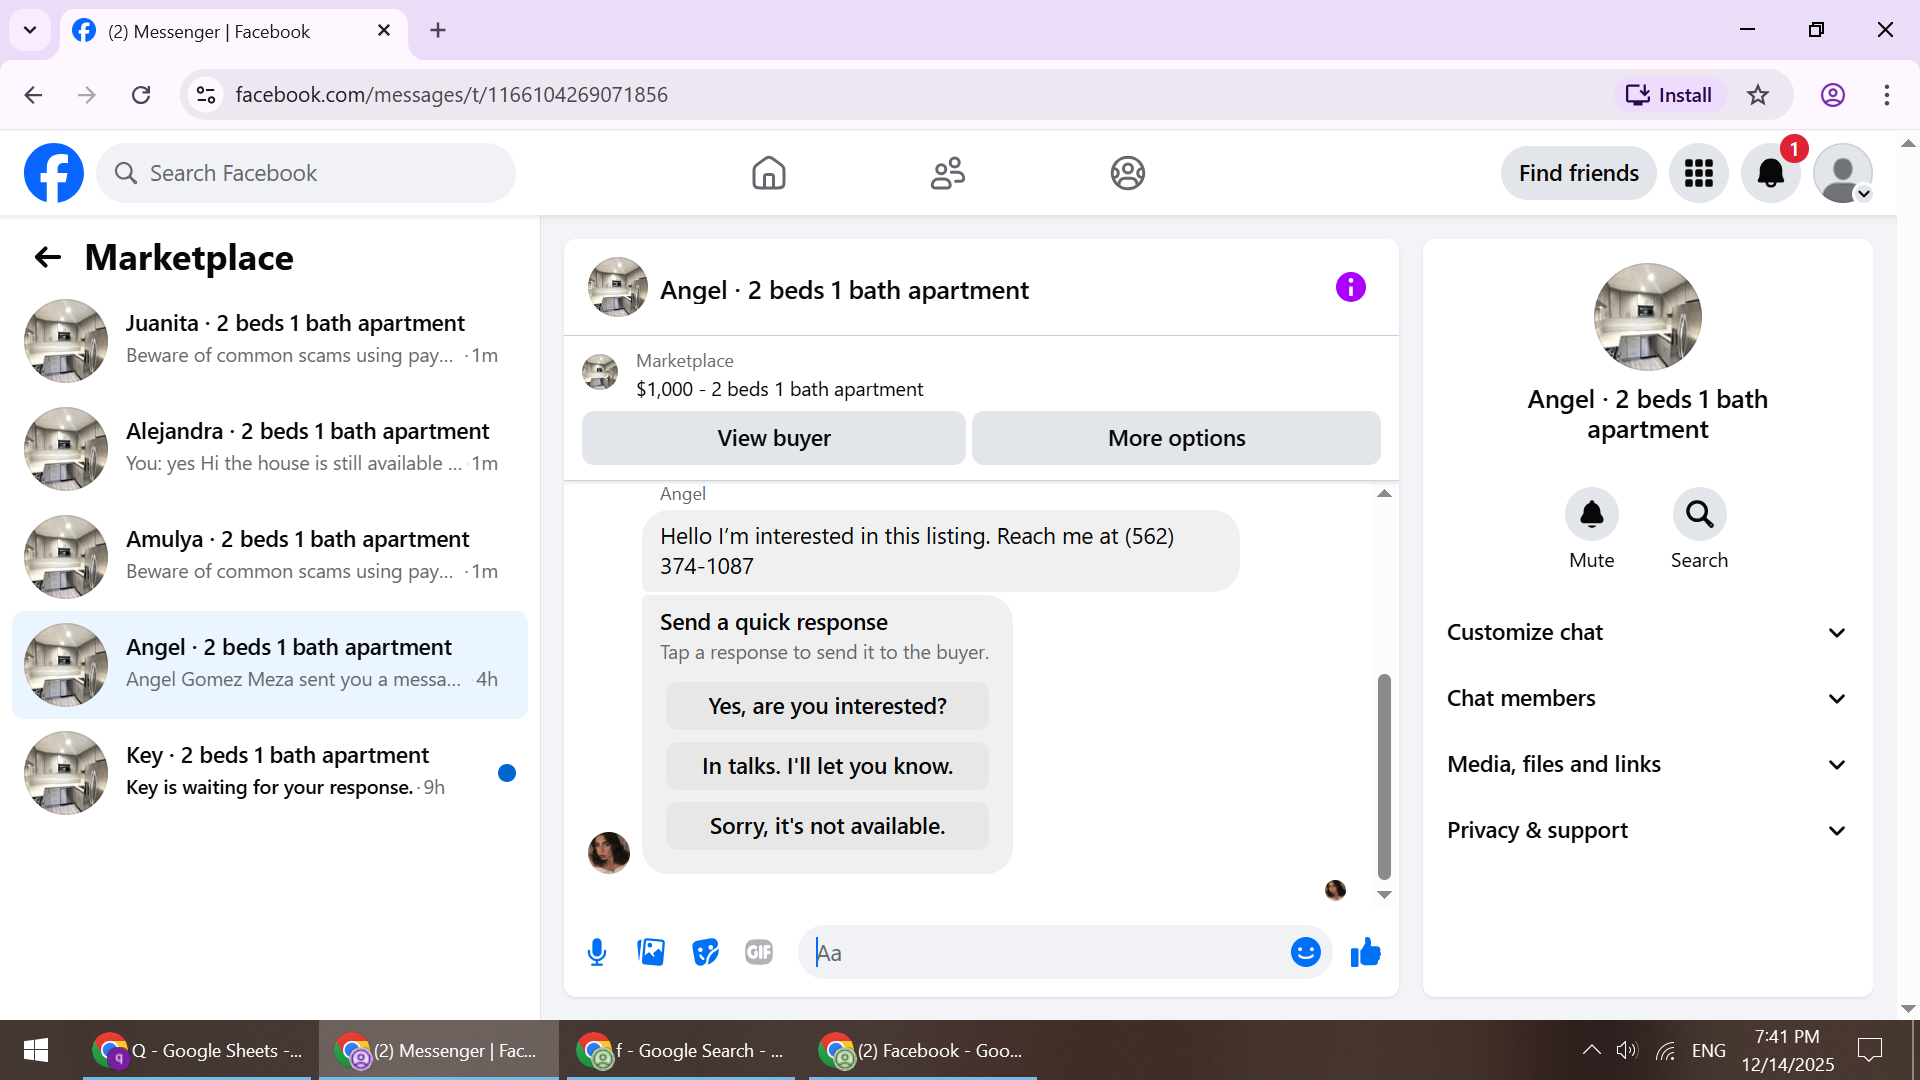
Task: Send quick reply "Sorry, it's not available."
Action: pyautogui.click(x=827, y=826)
